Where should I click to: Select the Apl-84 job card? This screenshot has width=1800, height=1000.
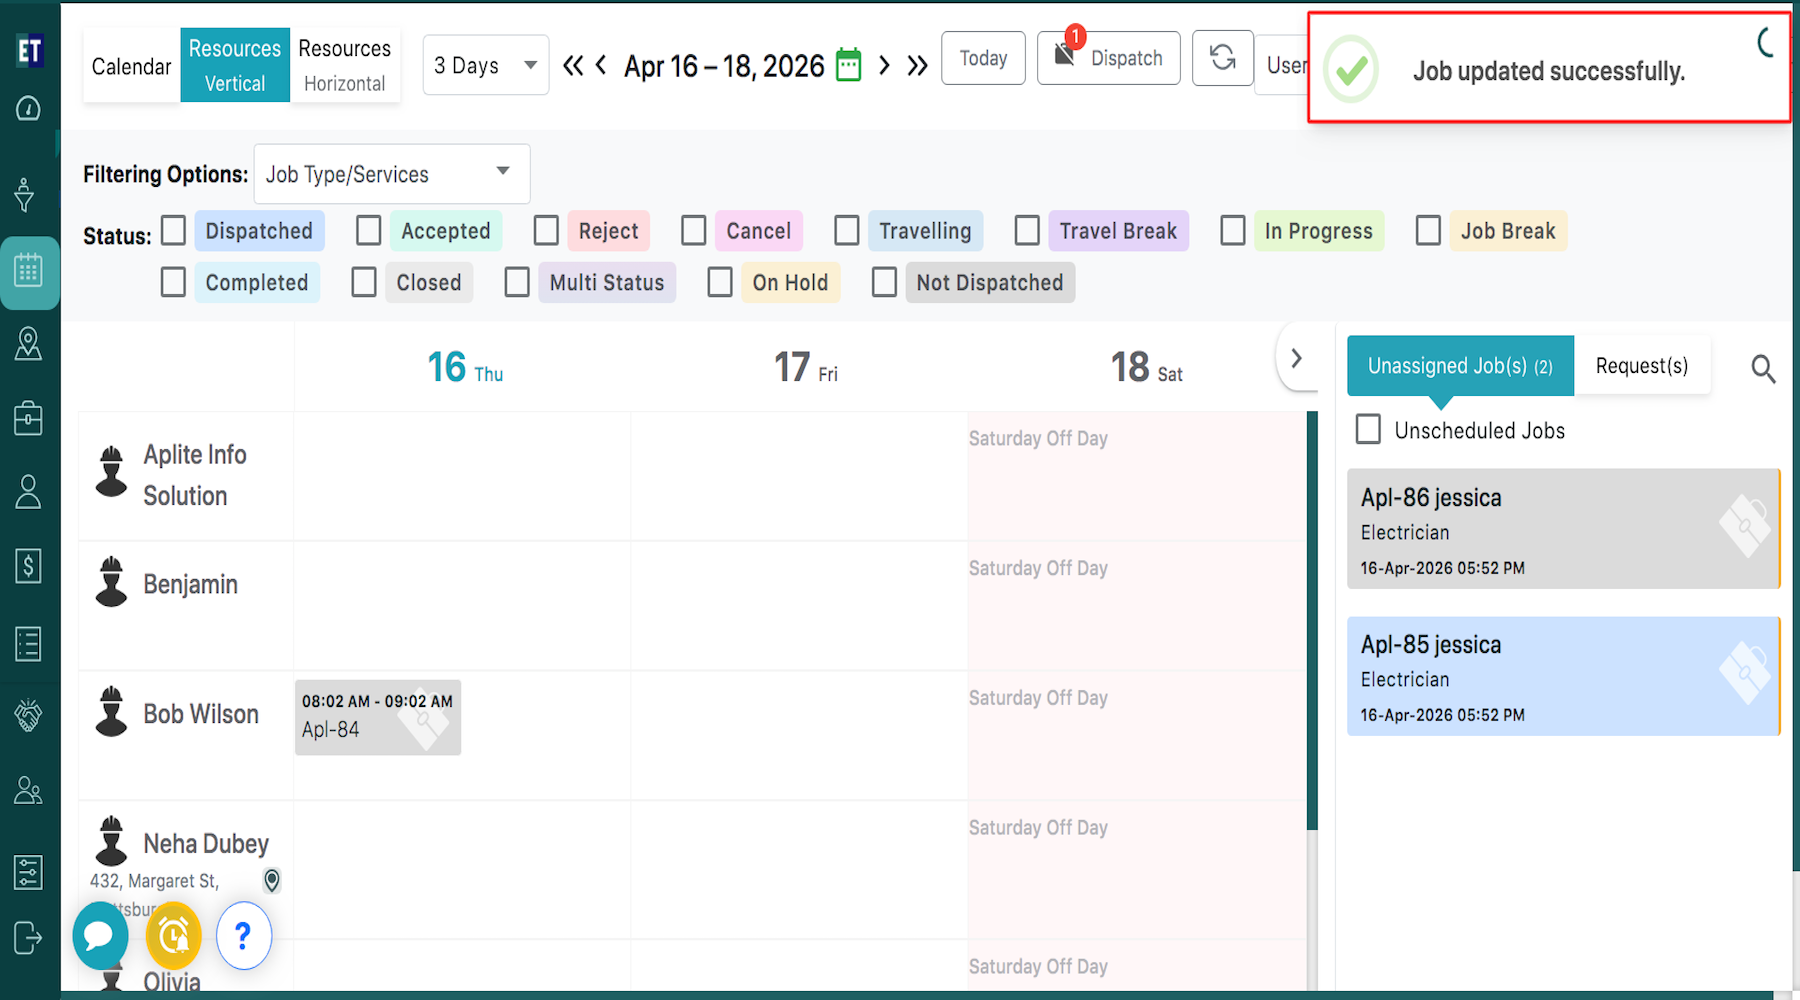pyautogui.click(x=377, y=717)
